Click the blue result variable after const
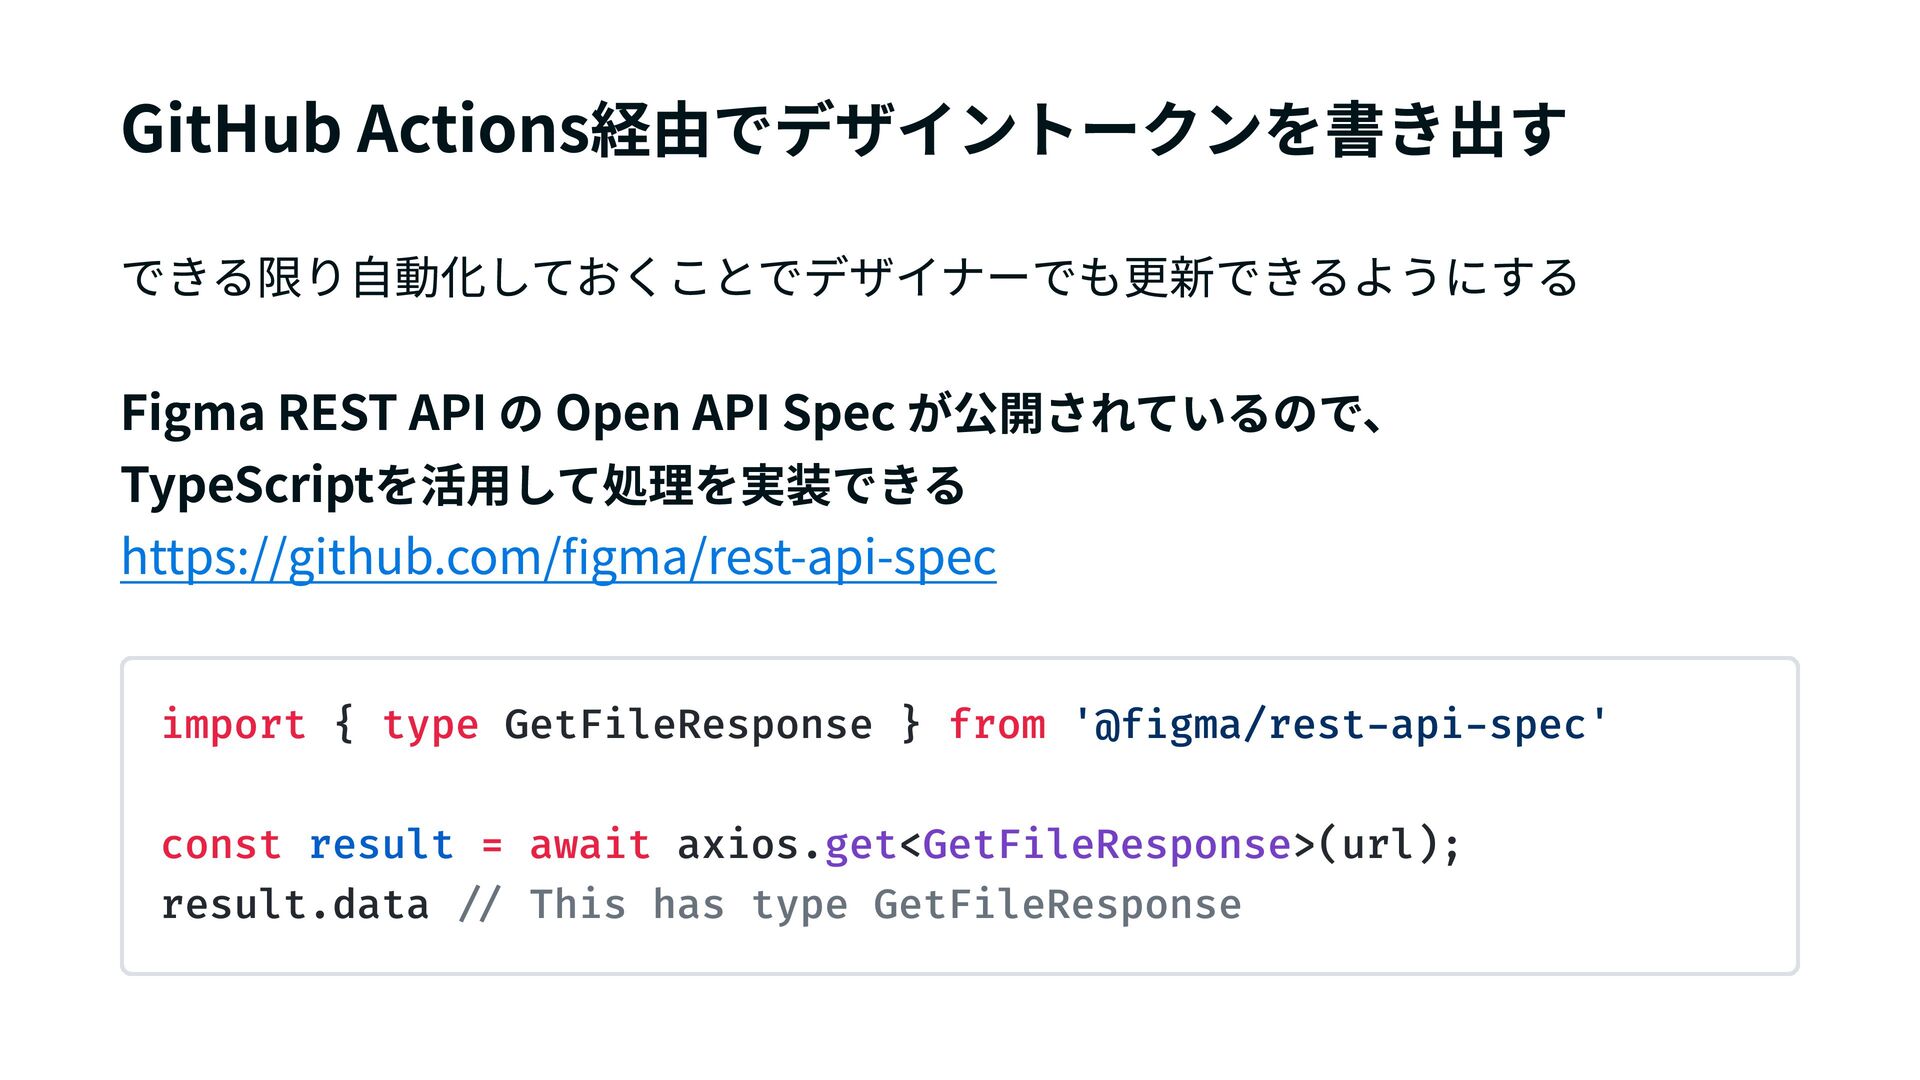This screenshot has width=1920, height=1080. [380, 845]
